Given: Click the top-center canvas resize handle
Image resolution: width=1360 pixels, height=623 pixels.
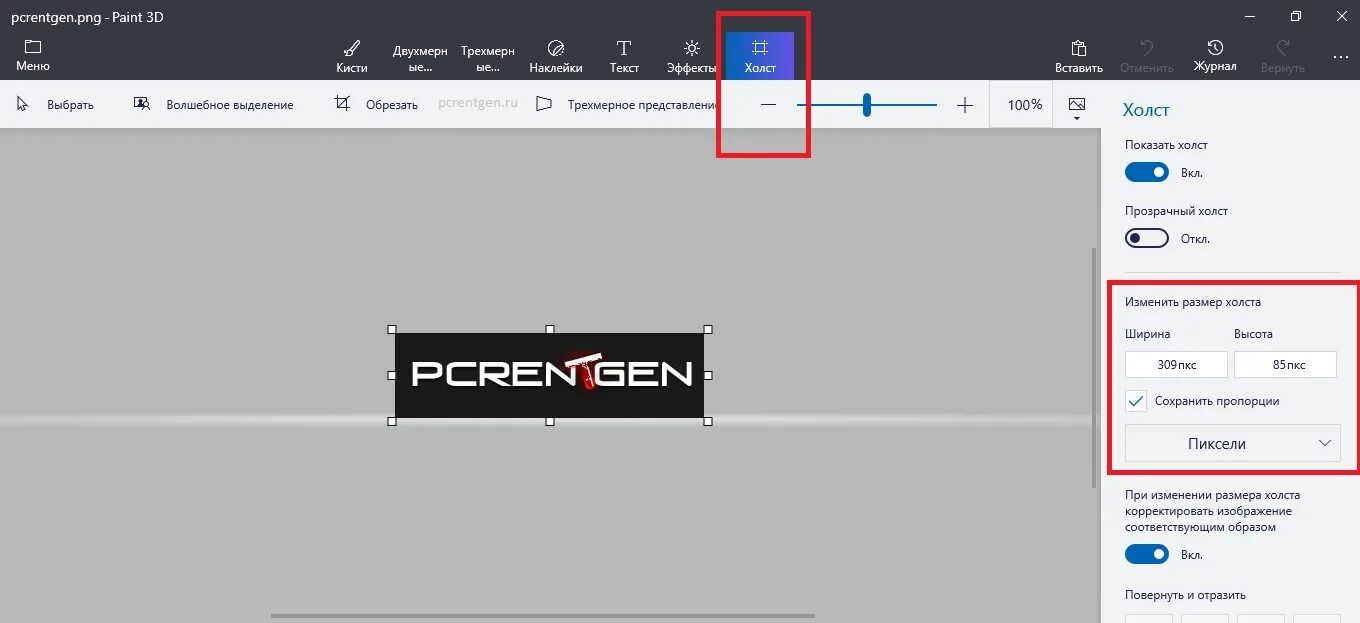Looking at the screenshot, I should pyautogui.click(x=550, y=329).
